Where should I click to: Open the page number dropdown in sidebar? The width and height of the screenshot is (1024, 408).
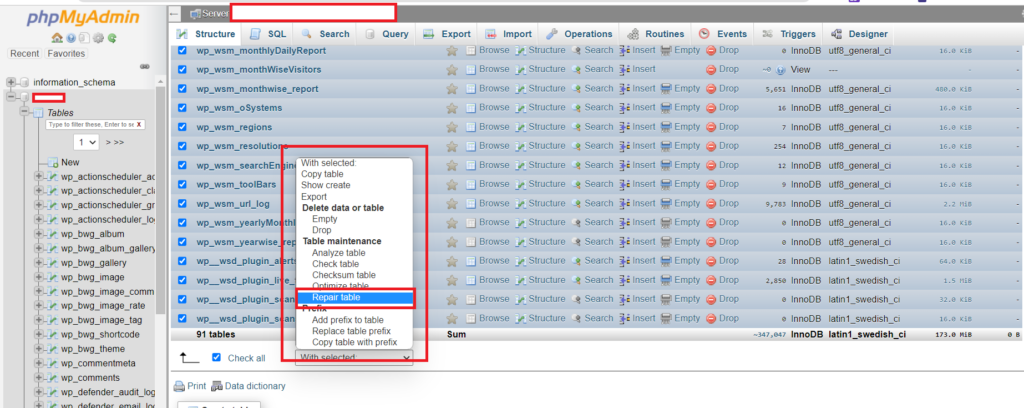[x=86, y=142]
